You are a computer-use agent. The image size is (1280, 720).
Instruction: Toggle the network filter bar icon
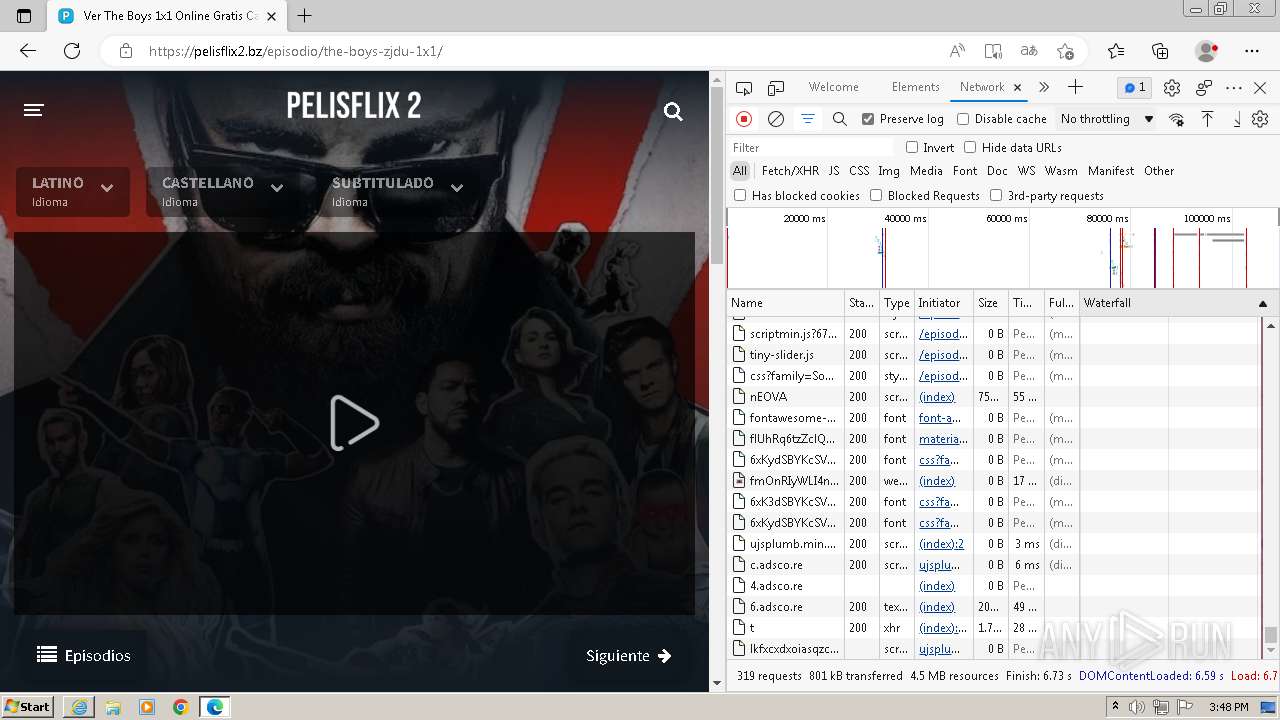pos(808,119)
